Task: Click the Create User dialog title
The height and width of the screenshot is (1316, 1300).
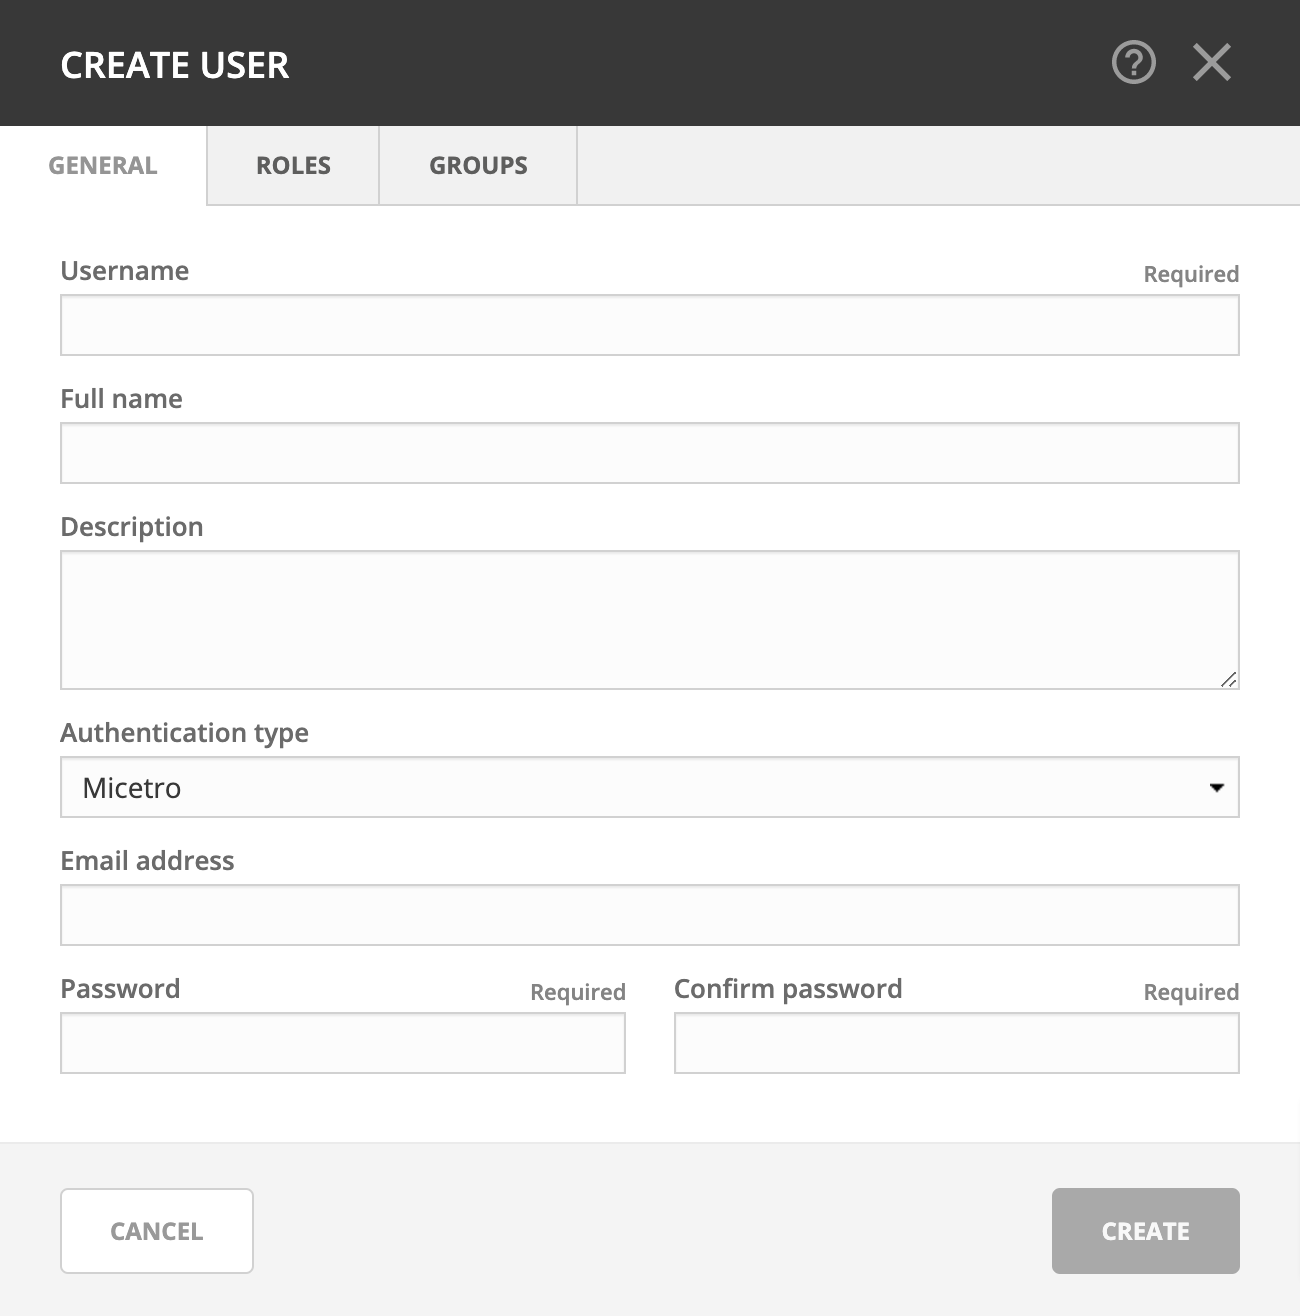Action: 175,65
